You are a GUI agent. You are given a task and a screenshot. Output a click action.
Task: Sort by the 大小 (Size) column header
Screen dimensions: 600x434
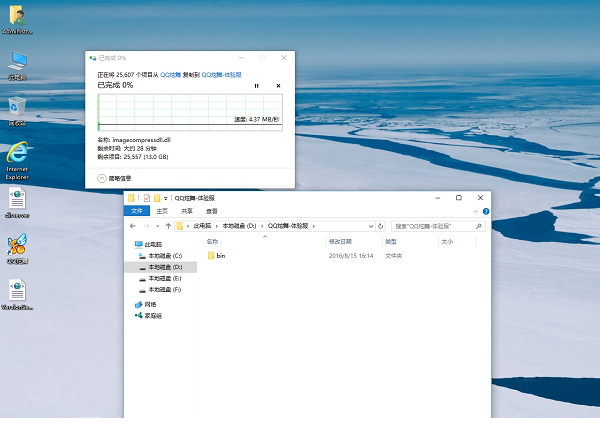click(447, 241)
